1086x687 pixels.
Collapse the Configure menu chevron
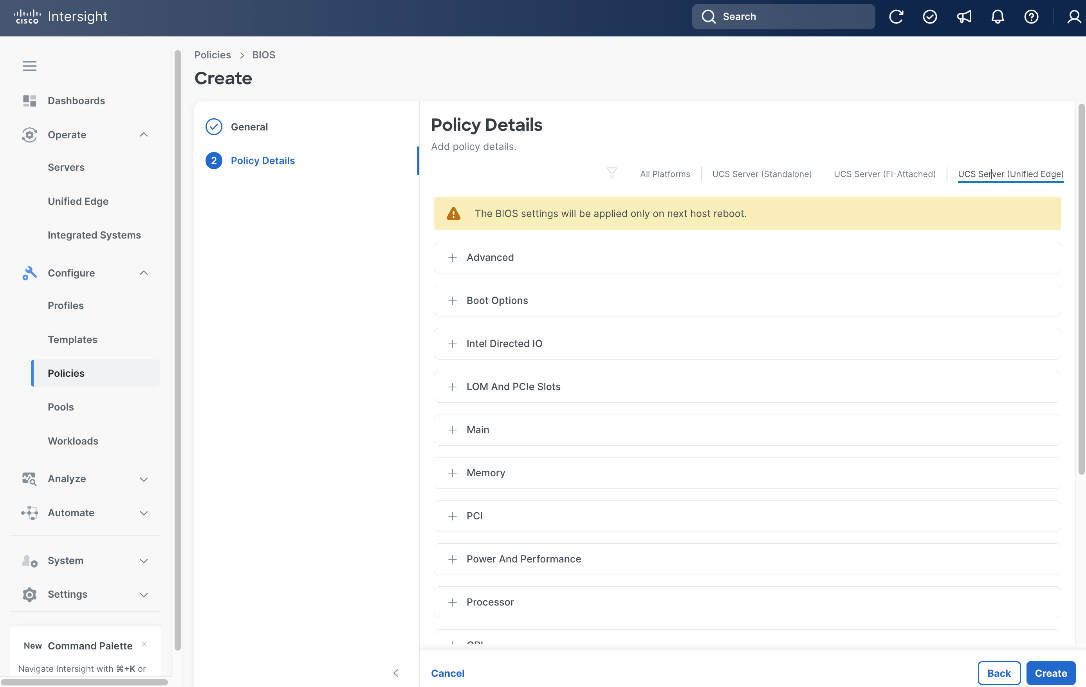pyautogui.click(x=143, y=273)
